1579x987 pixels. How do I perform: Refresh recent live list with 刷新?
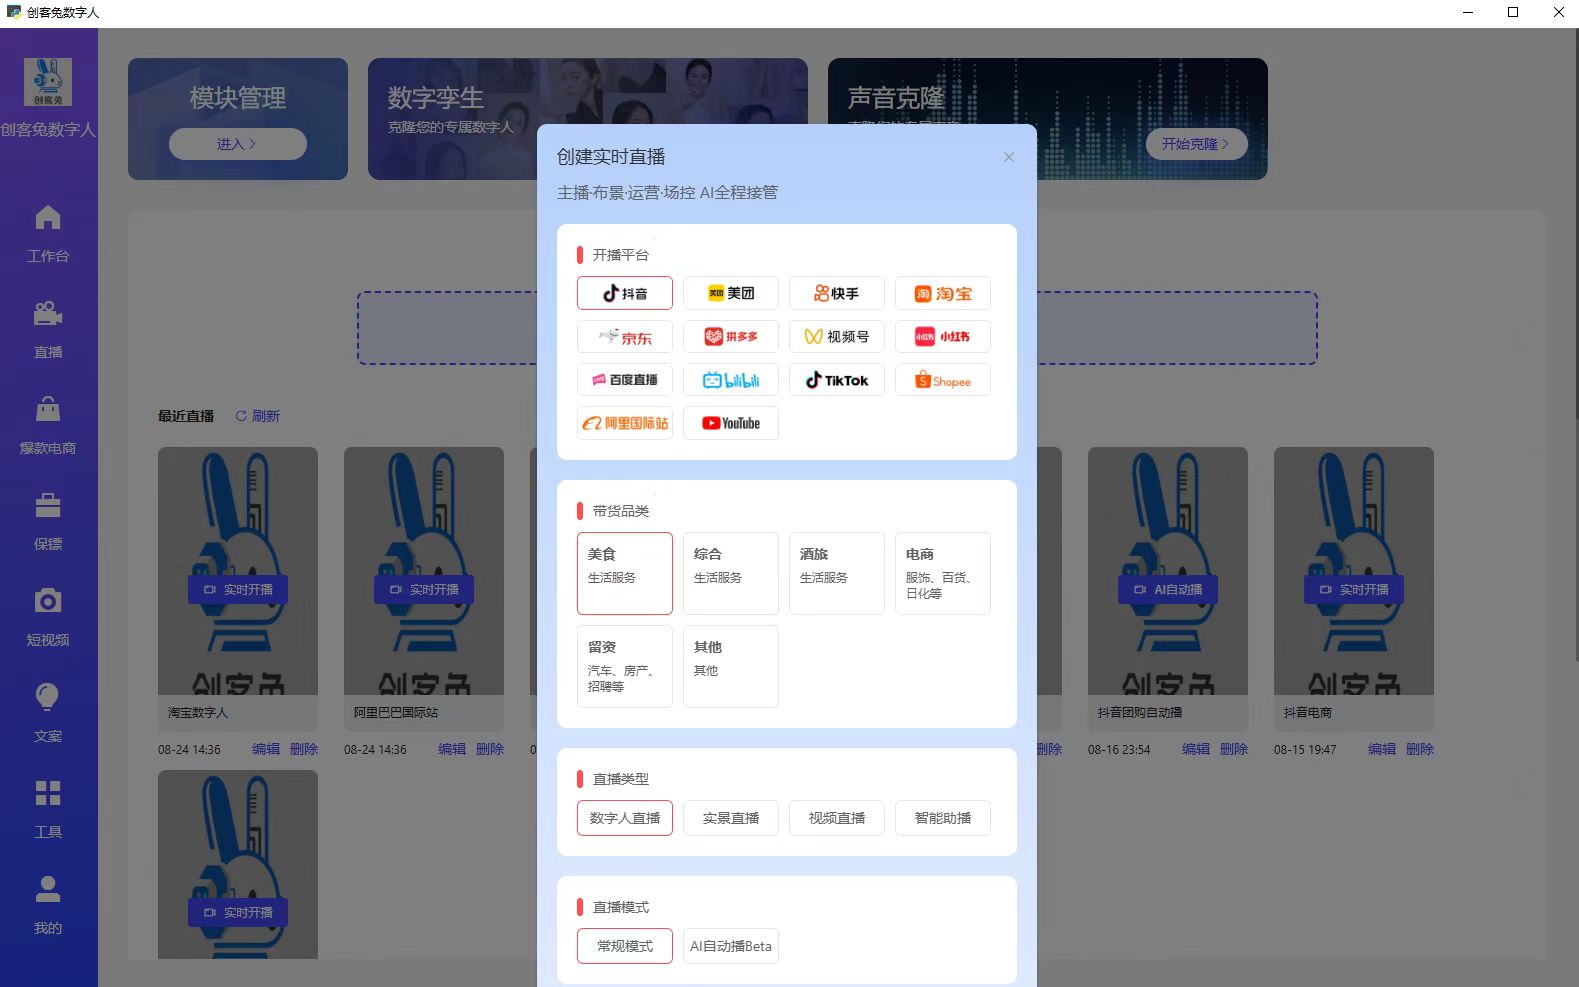tap(258, 416)
